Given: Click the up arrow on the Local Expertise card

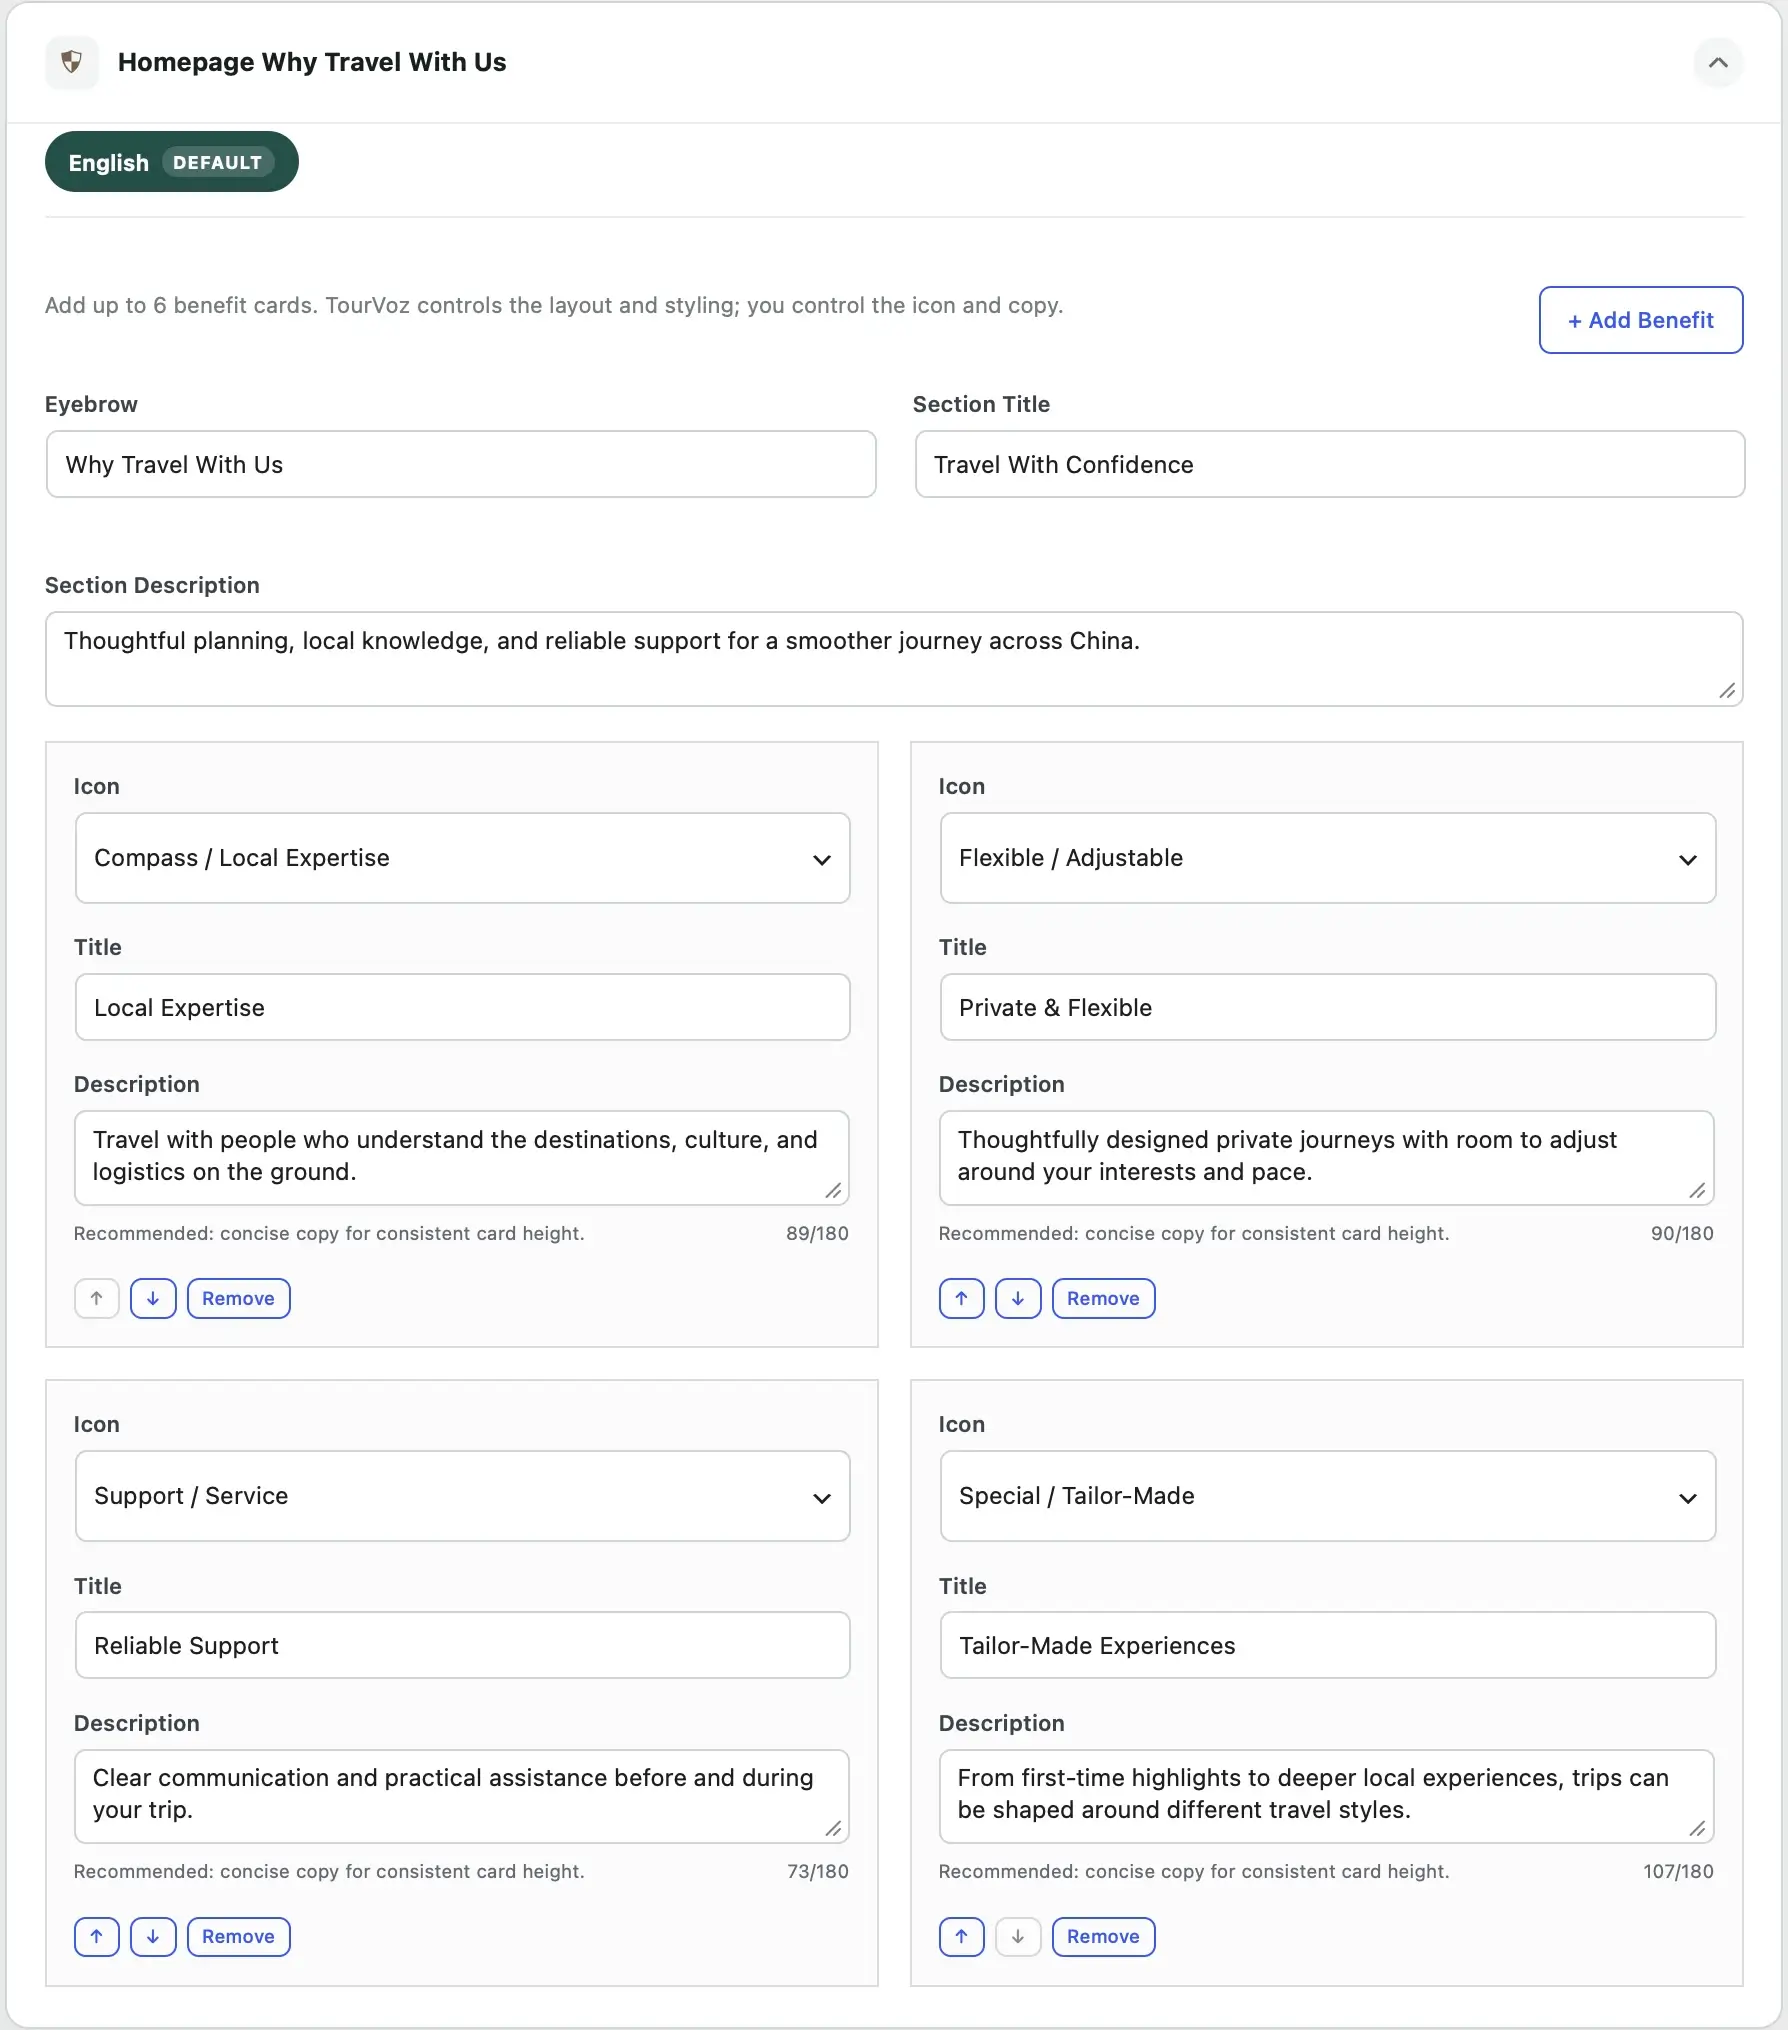Looking at the screenshot, I should [97, 1298].
